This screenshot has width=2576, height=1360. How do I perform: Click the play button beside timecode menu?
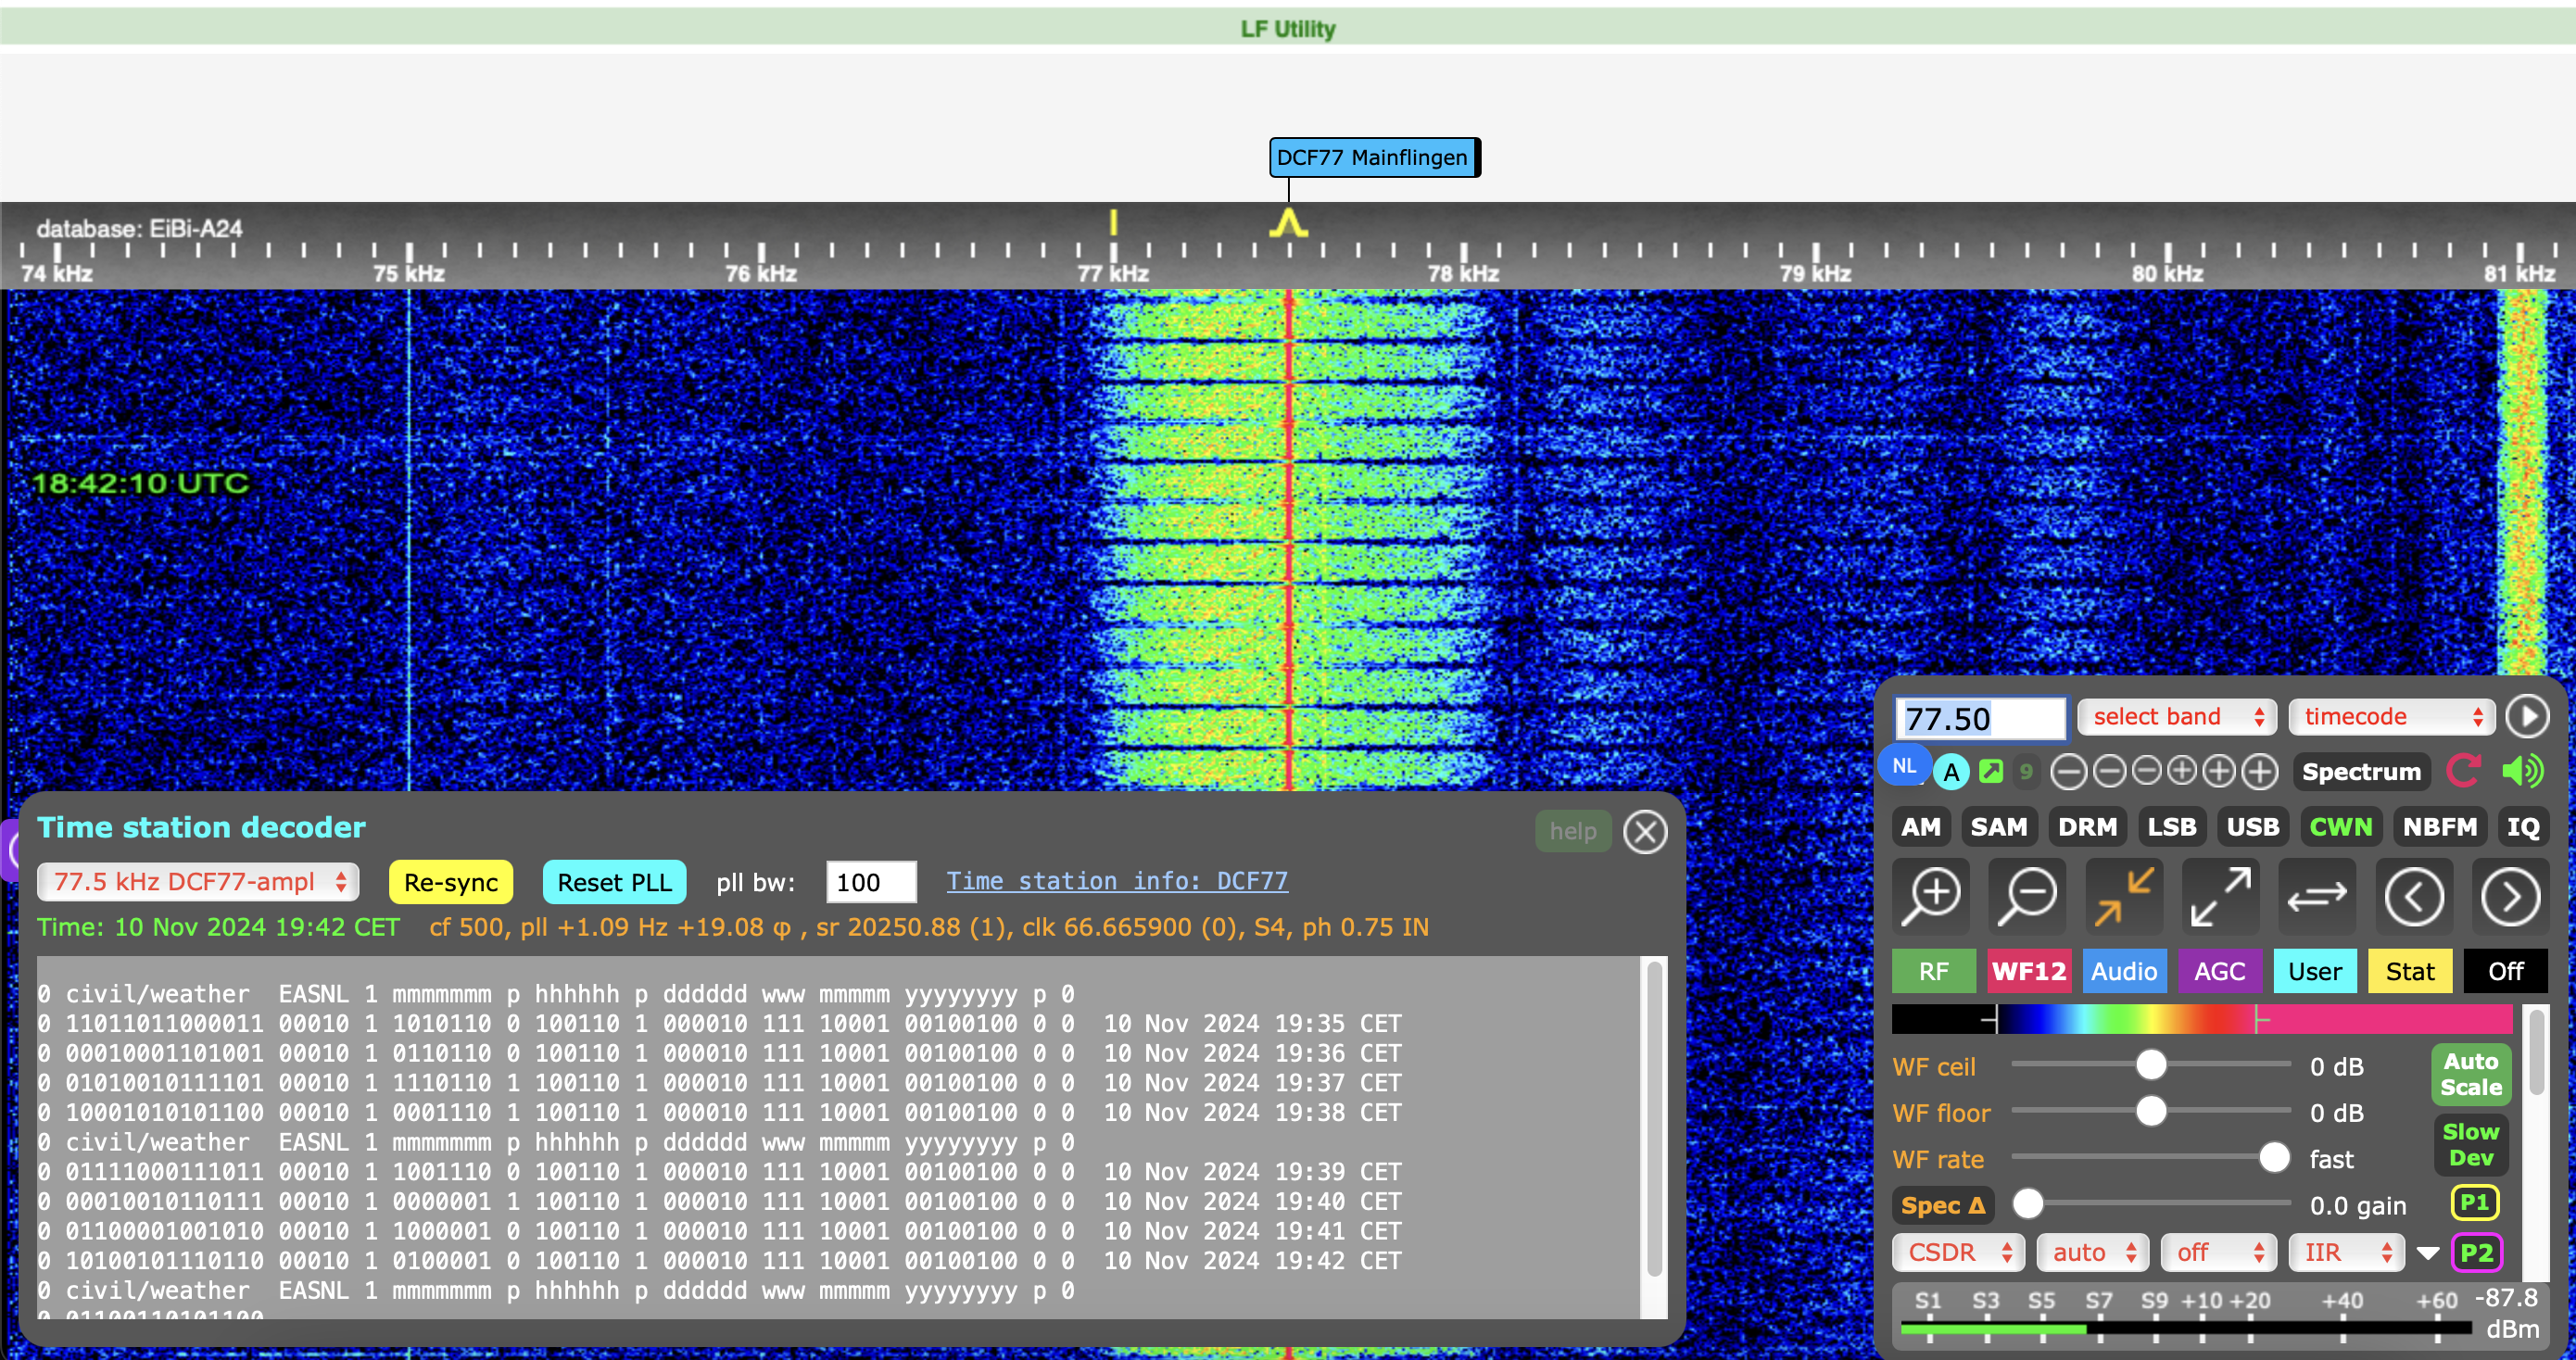[2529, 716]
